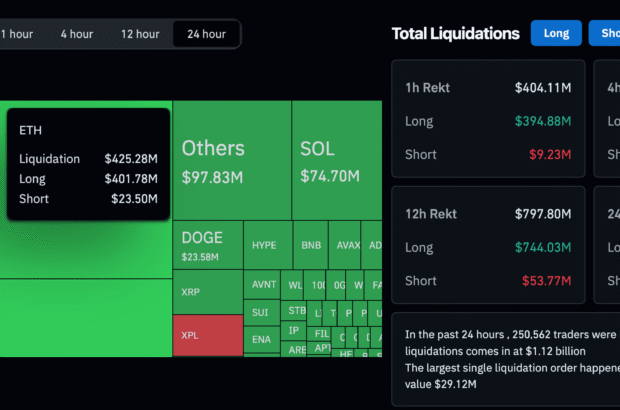Select the ENA tile

tap(261, 340)
